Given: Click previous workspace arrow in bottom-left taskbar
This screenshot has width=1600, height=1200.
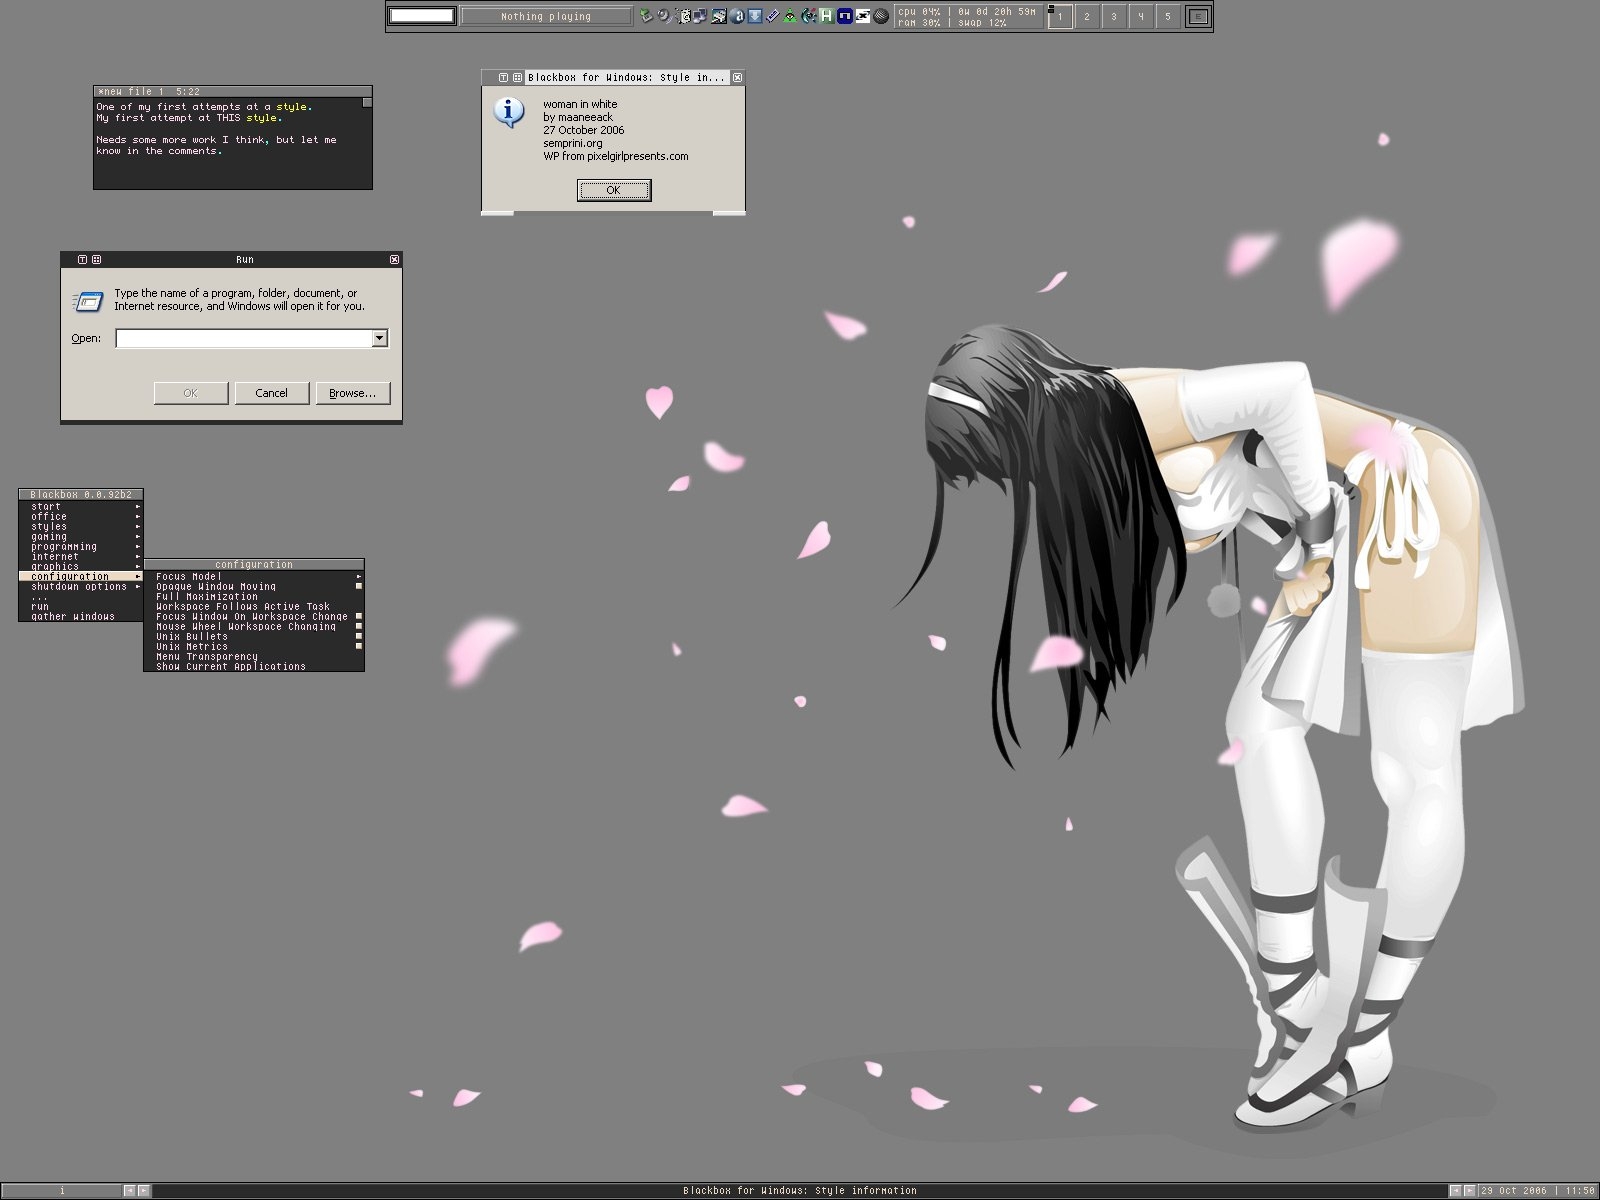Looking at the screenshot, I should click(x=130, y=1190).
